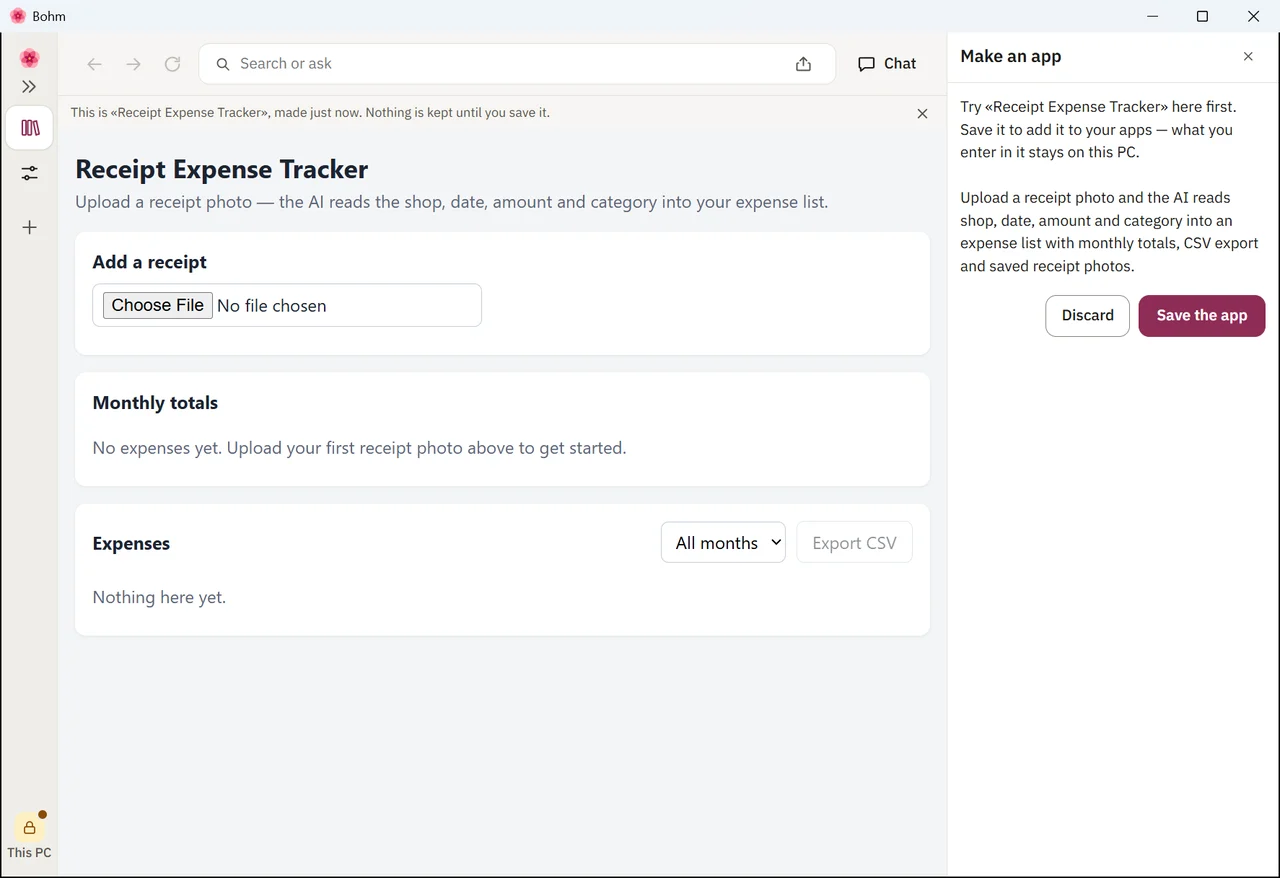The width and height of the screenshot is (1280, 878).
Task: Open the Chat panel
Action: [887, 64]
